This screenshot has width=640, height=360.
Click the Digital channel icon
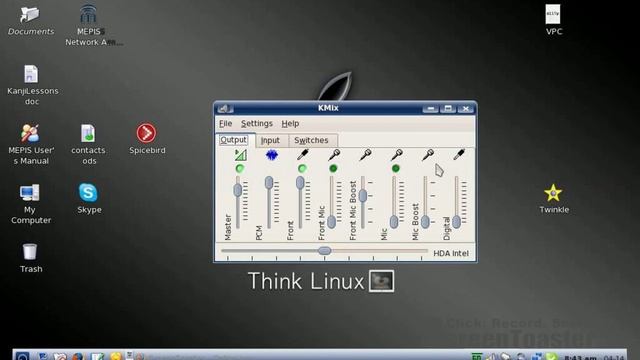459,154
